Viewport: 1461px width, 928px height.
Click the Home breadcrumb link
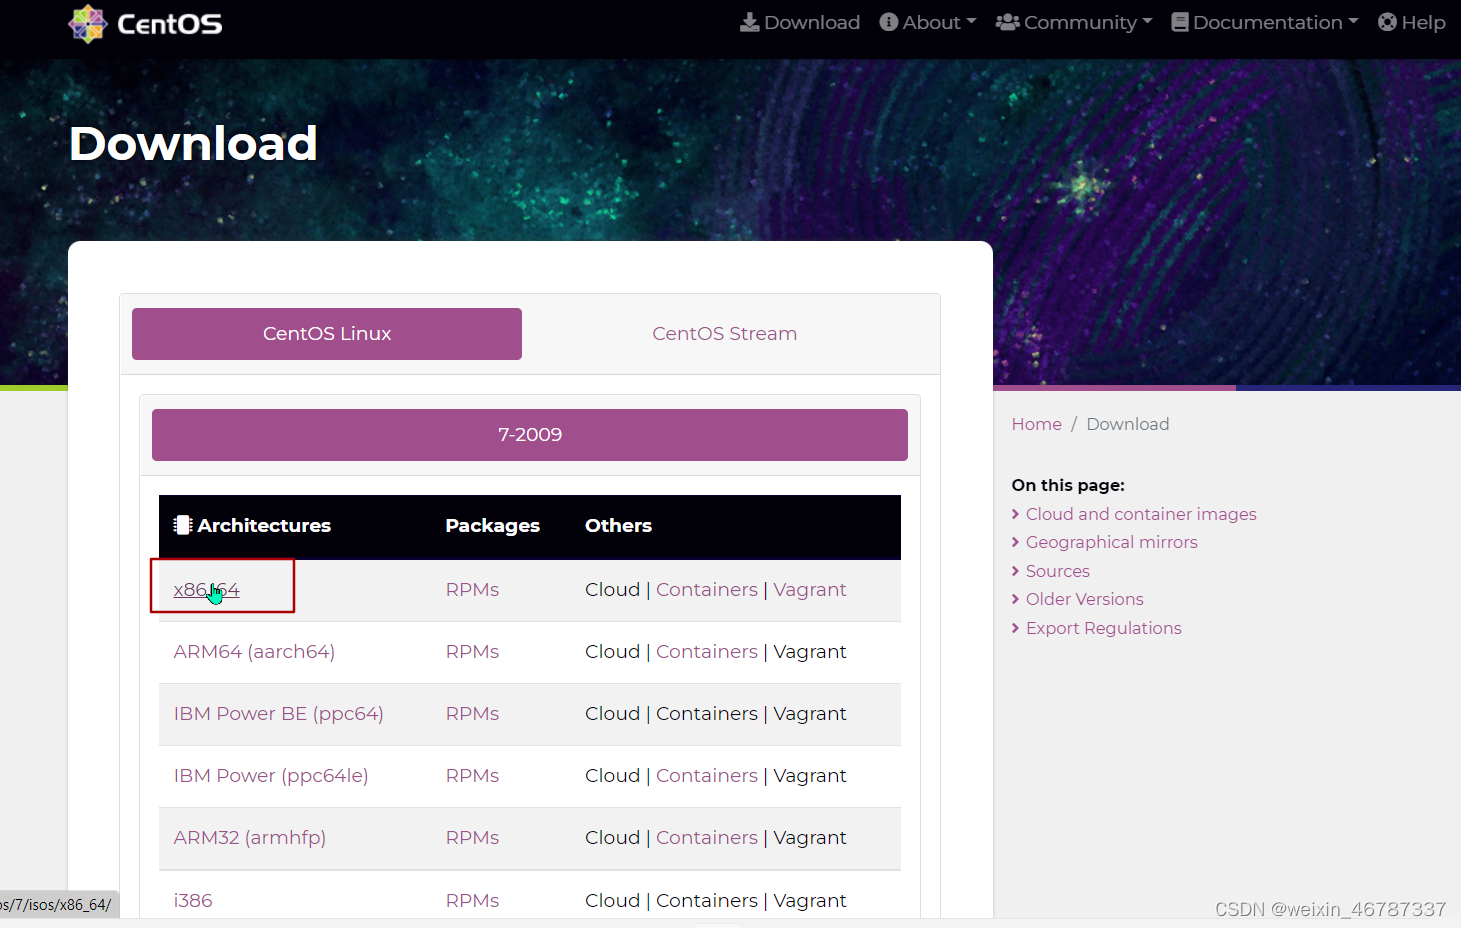[1036, 424]
